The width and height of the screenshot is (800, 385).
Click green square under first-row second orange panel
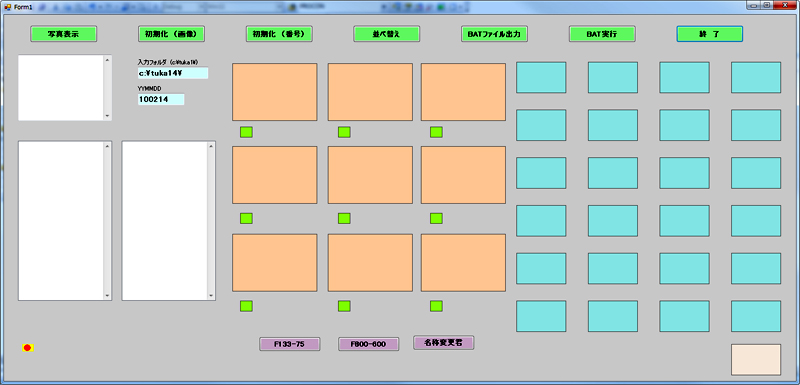point(344,132)
